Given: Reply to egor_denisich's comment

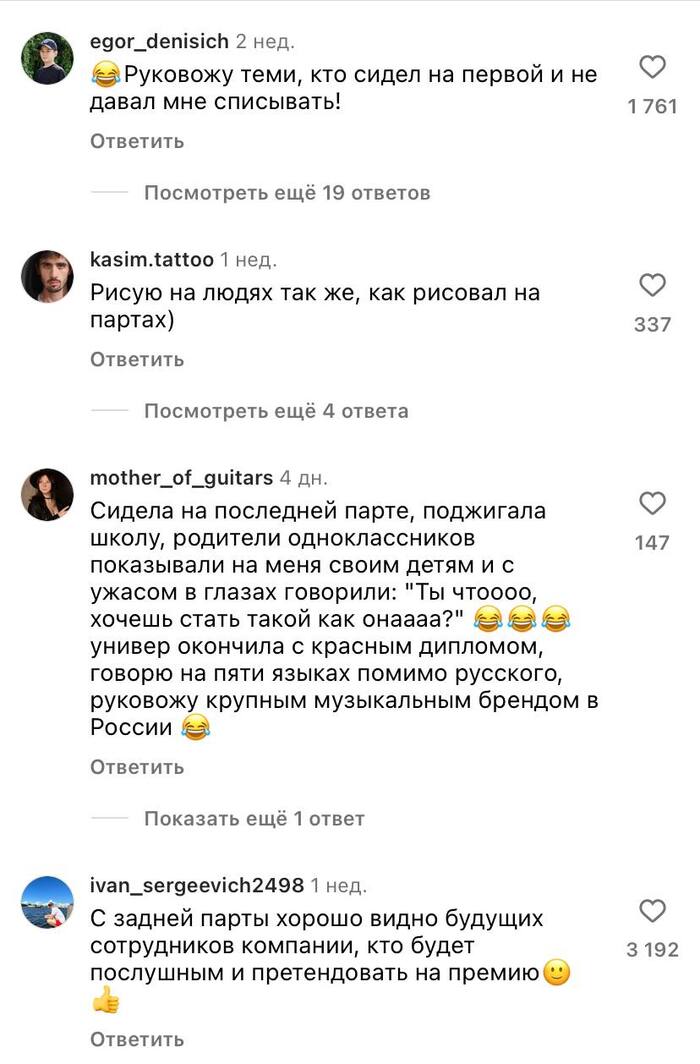Looking at the screenshot, I should tap(137, 141).
